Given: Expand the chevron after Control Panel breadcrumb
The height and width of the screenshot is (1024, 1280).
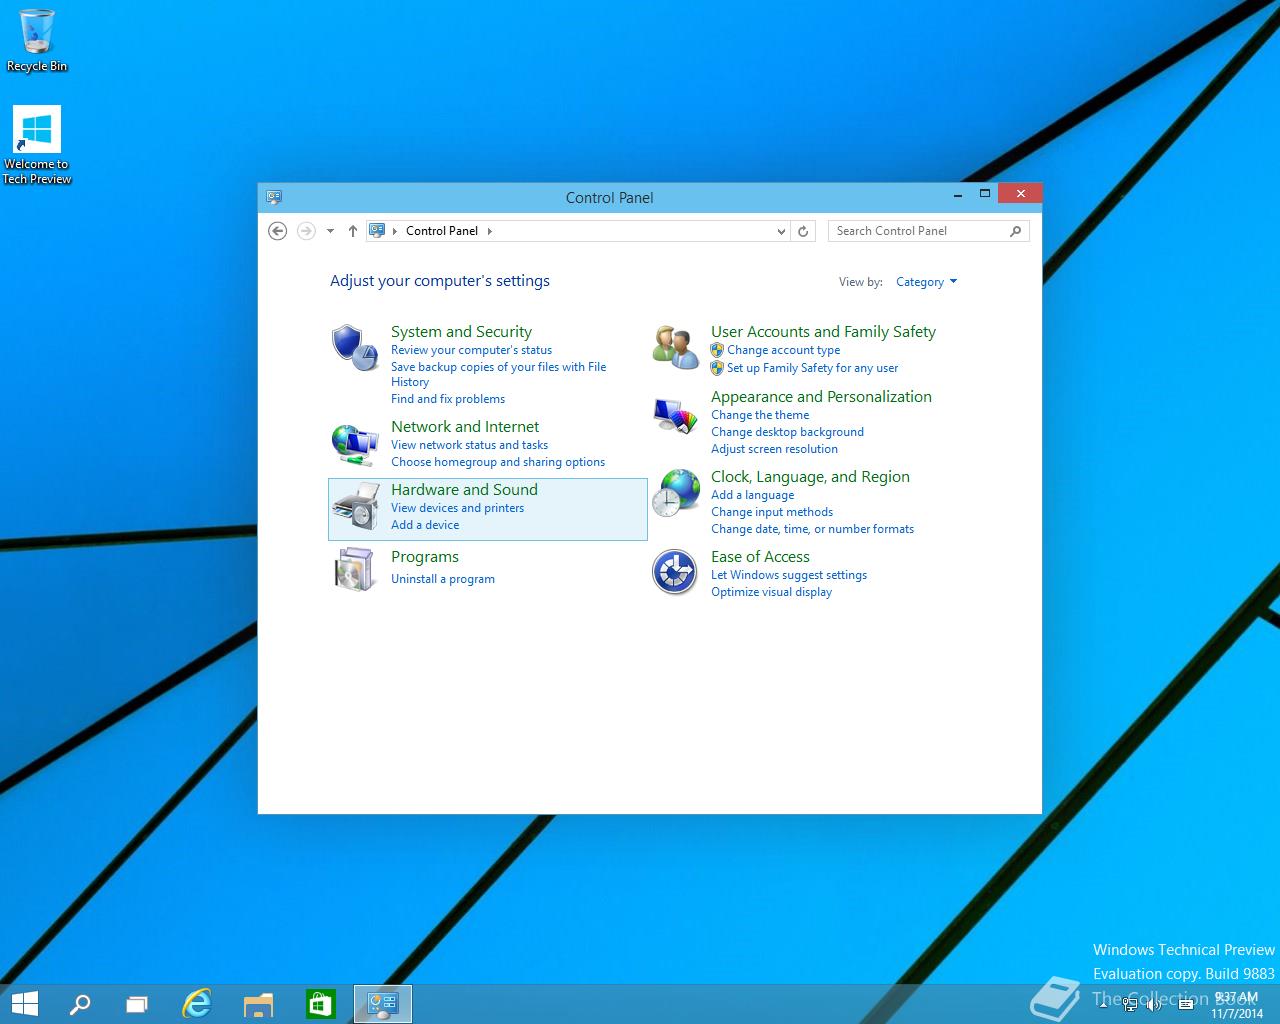Looking at the screenshot, I should [490, 231].
